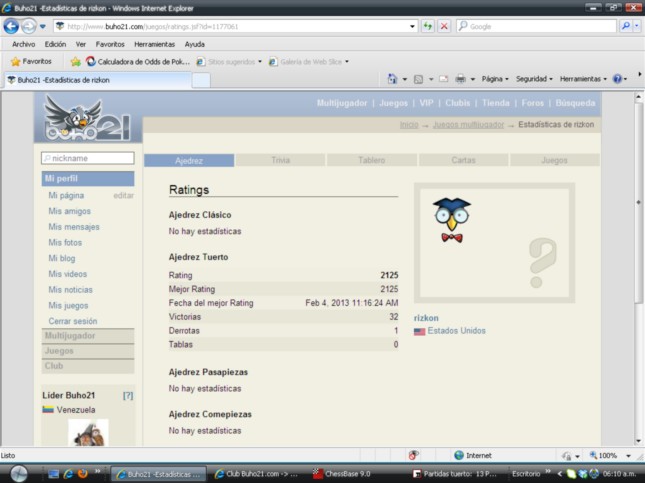Click the Cerrar sesión link
This screenshot has width=645, height=483.
[72, 321]
